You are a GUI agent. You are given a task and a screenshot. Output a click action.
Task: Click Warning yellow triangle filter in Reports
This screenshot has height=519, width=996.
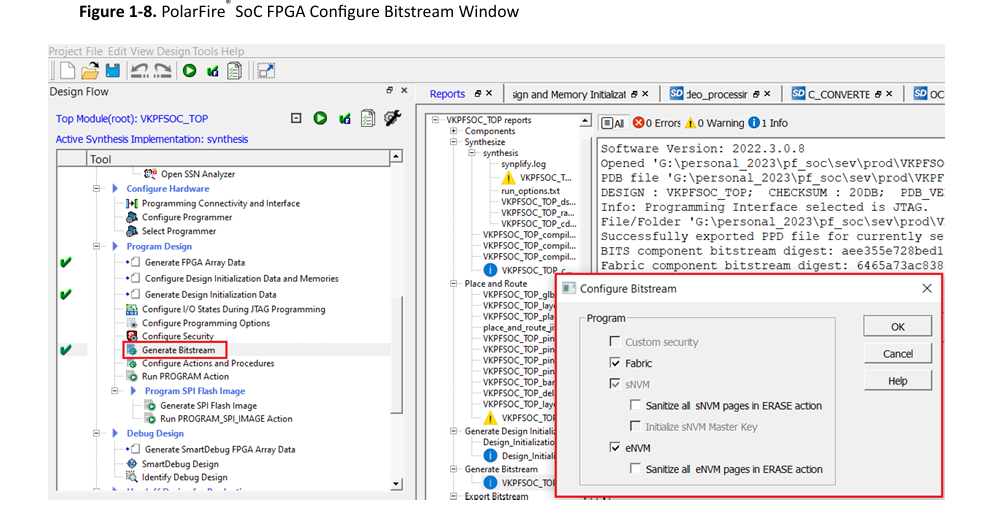(690, 123)
